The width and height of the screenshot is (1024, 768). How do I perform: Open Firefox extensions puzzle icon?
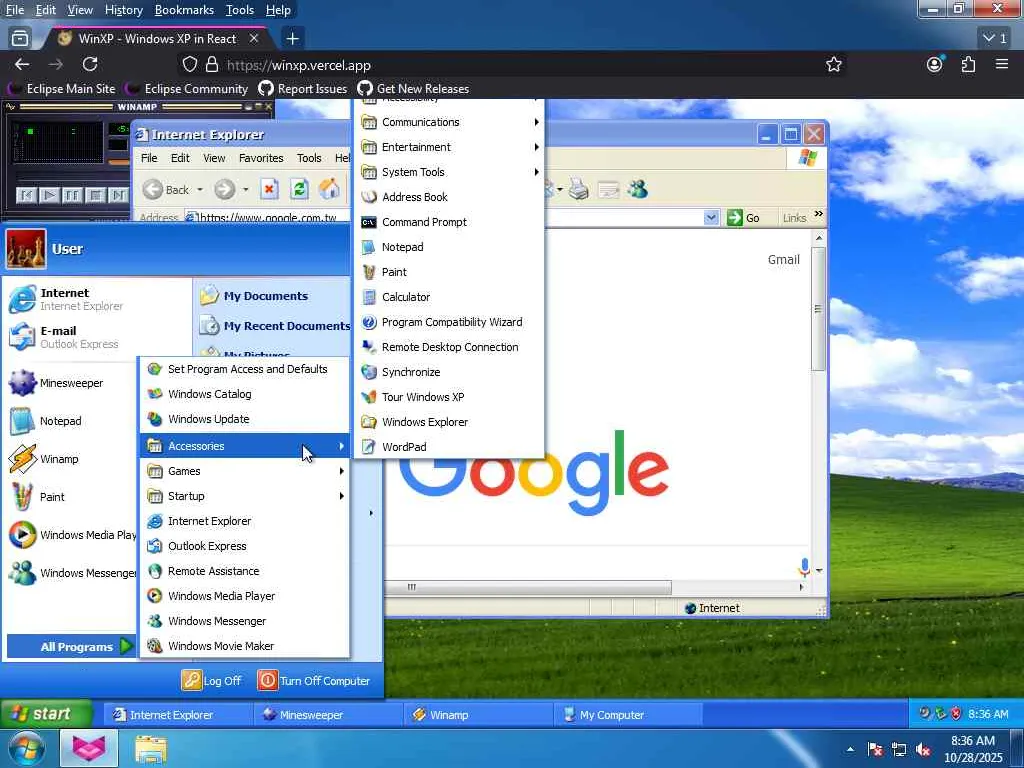coord(968,65)
